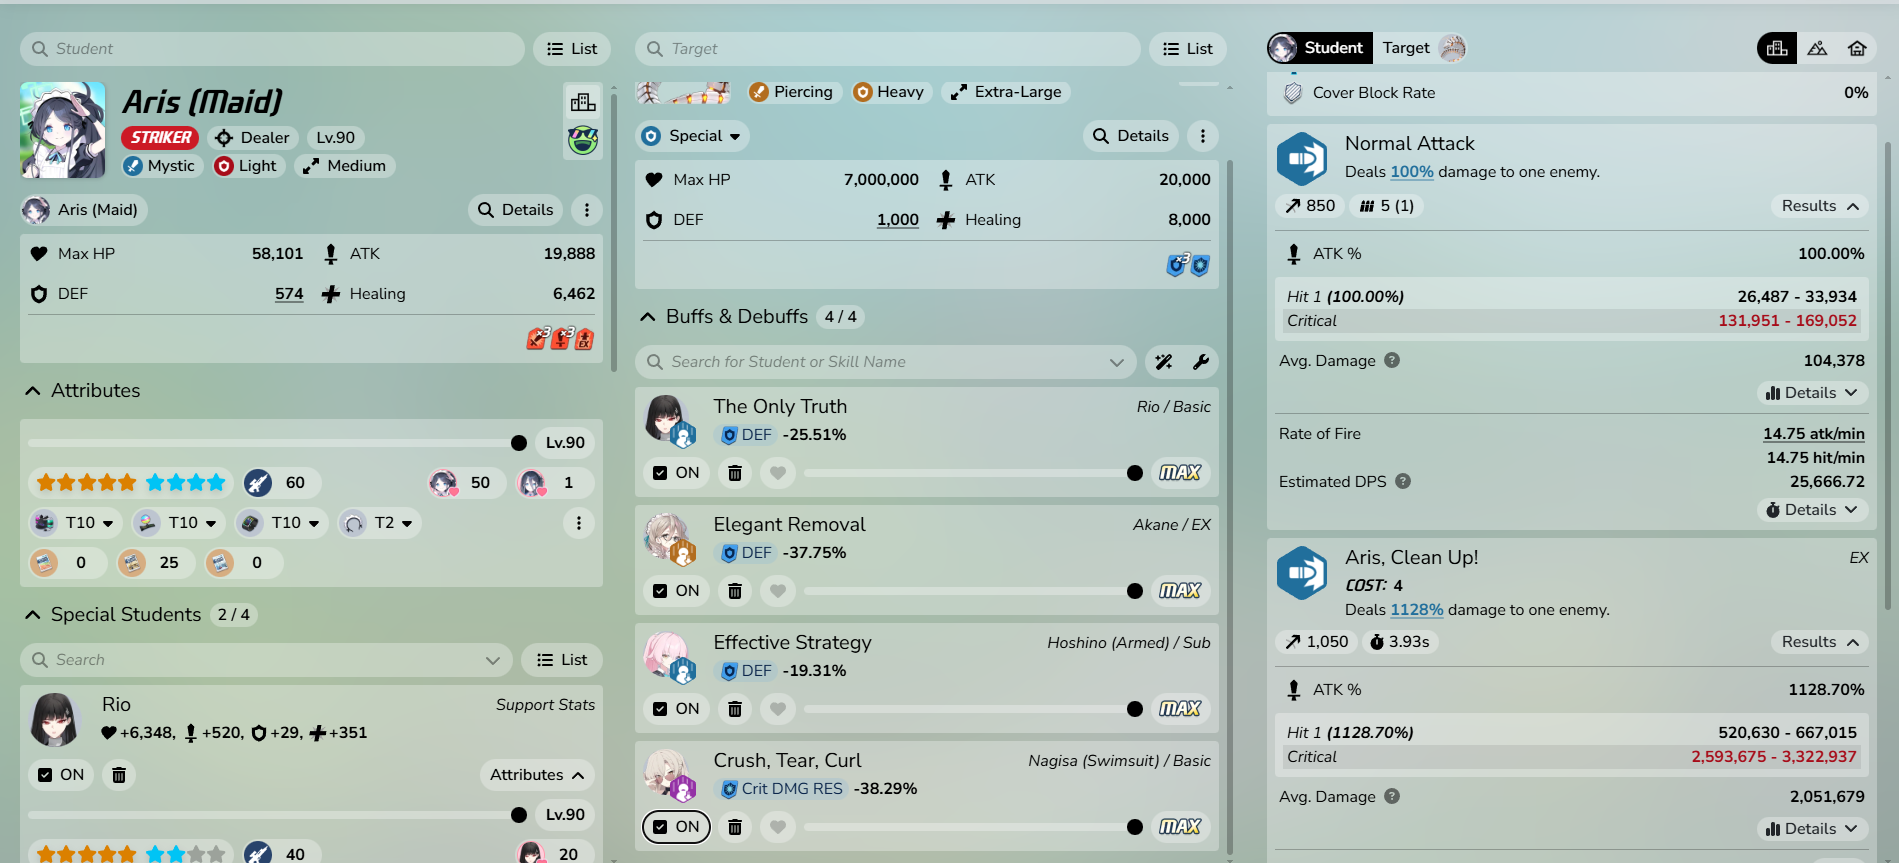Viewport: 1899px width, 863px height.
Task: Open the three-dot menu beside target Details
Action: point(1203,136)
